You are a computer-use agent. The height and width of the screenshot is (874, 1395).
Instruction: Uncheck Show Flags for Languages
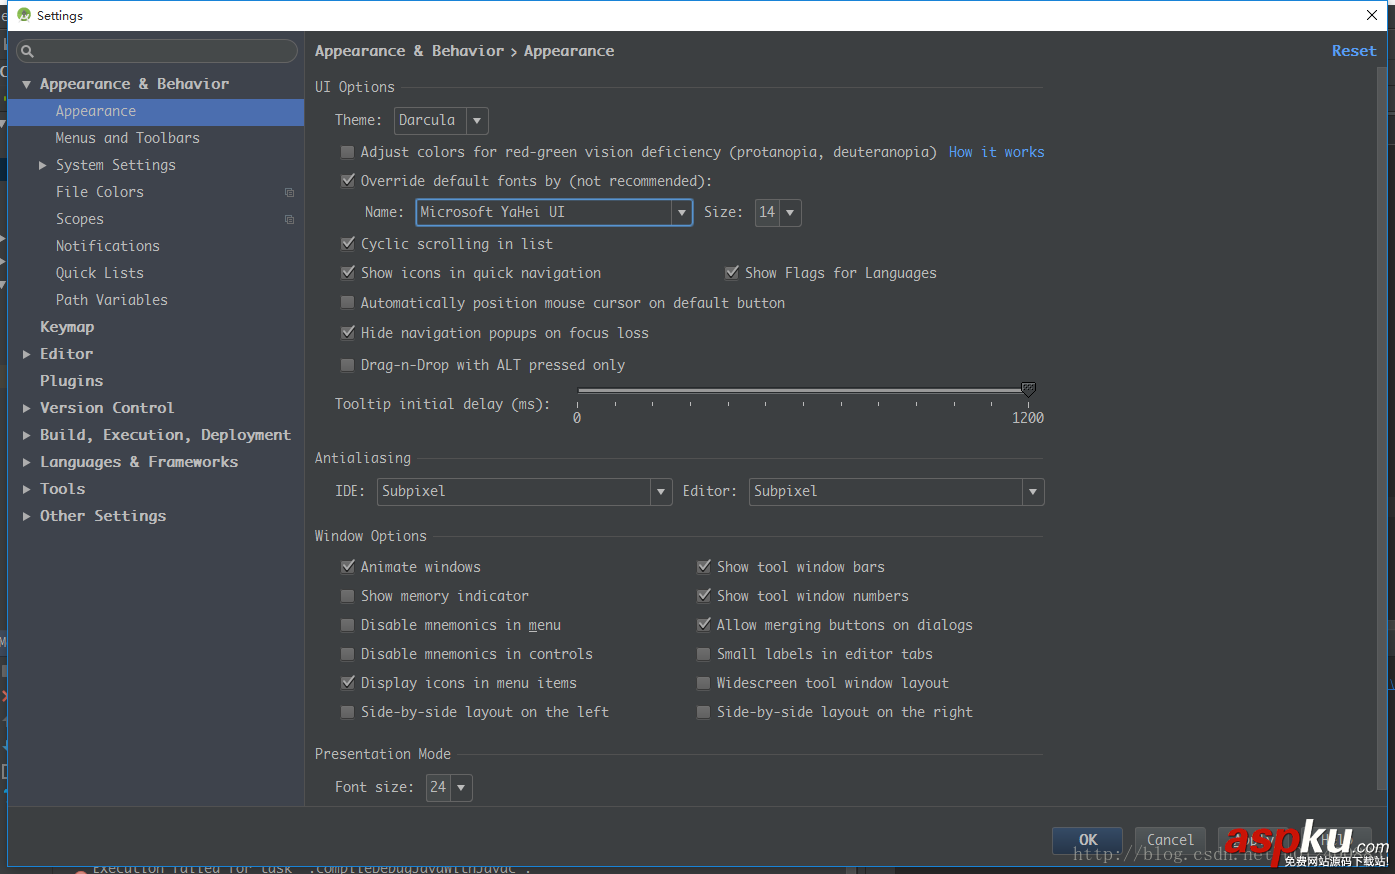[x=732, y=273]
